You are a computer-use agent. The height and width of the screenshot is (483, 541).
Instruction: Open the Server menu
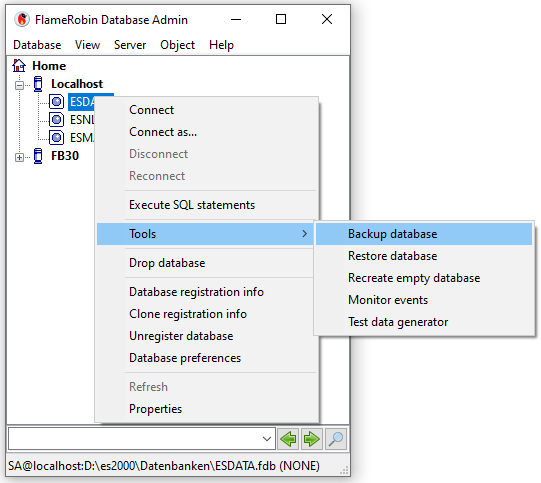[130, 45]
